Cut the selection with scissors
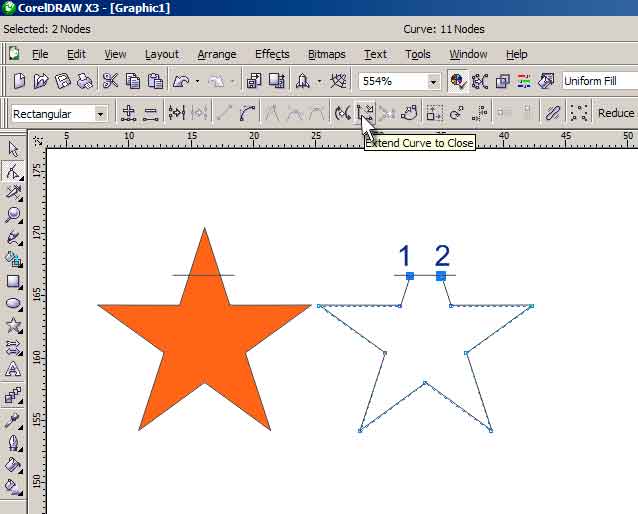 point(110,81)
